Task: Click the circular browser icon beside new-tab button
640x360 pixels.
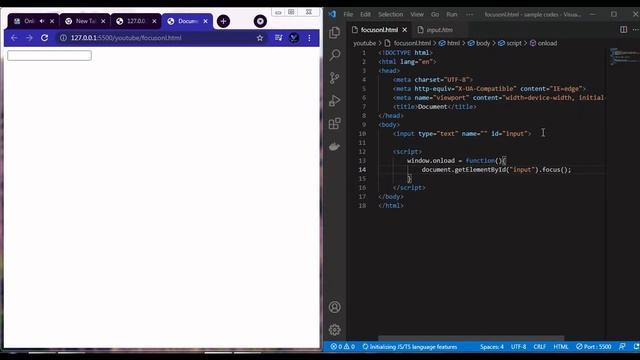Action: click(x=260, y=21)
